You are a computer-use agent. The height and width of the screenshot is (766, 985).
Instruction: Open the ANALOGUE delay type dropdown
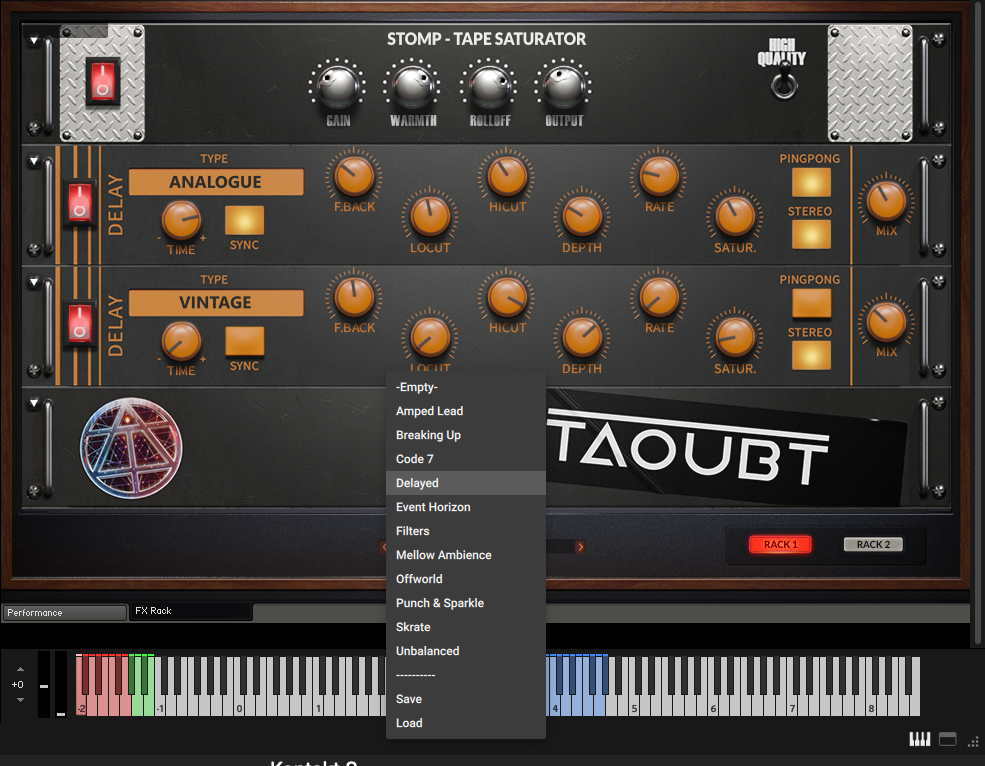[216, 182]
